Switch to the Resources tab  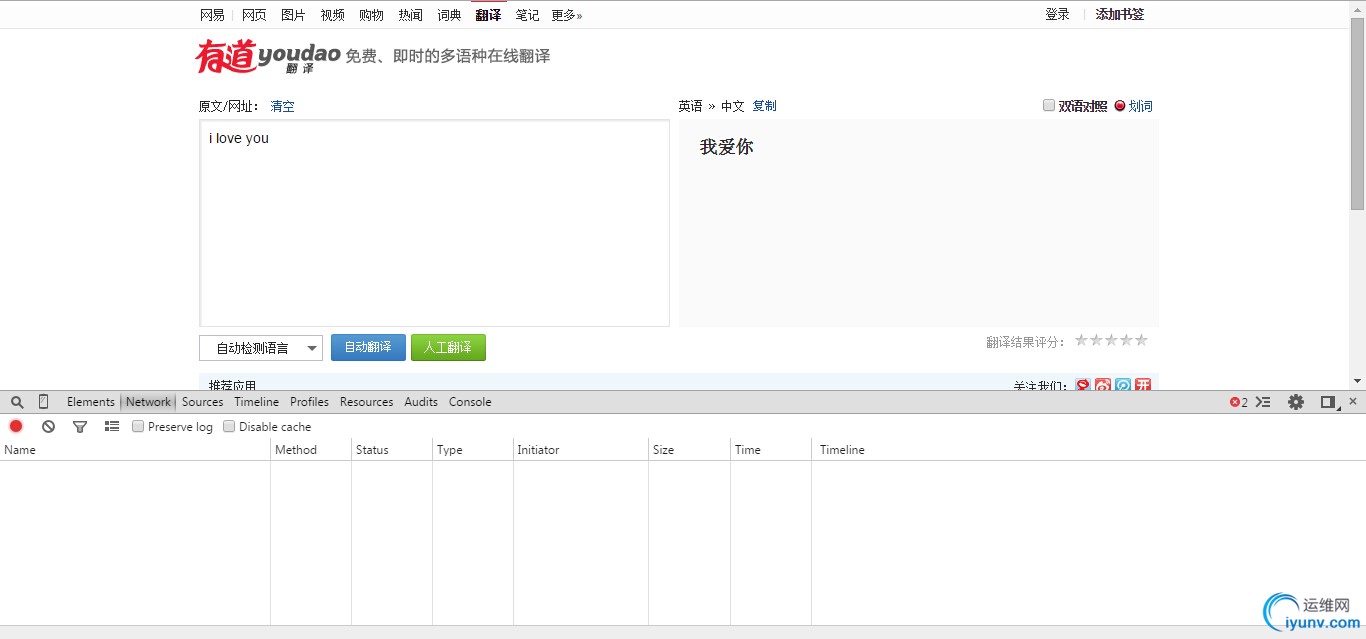[367, 402]
